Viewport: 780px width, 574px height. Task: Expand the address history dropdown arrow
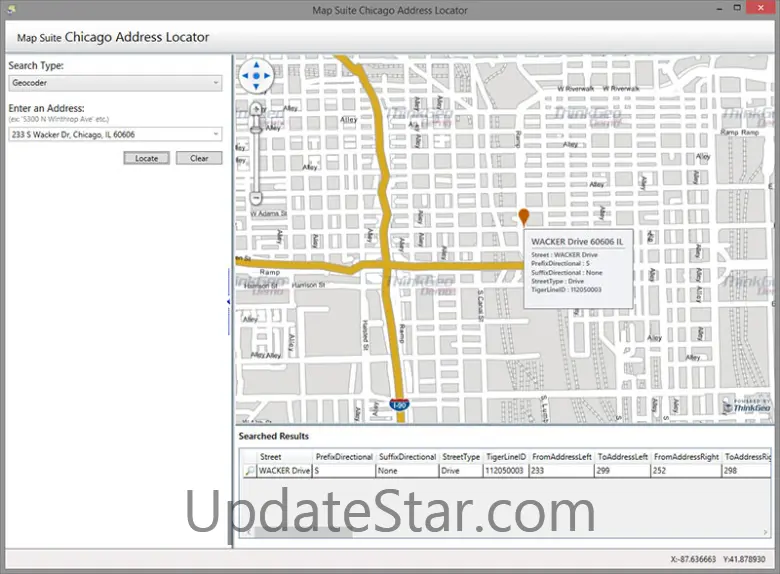(x=216, y=134)
